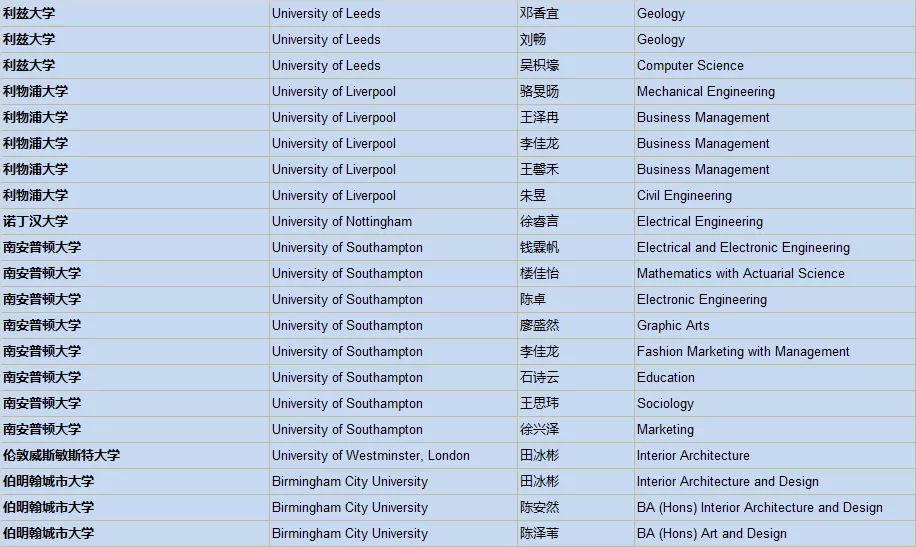Click the student name '王泽冉'
The width and height of the screenshot is (916, 547).
click(x=539, y=117)
